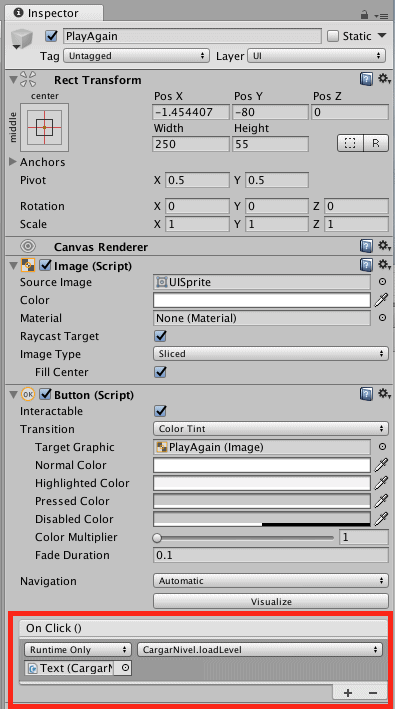Collapse the Image script component
This screenshot has width=395, height=709.
point(14,266)
